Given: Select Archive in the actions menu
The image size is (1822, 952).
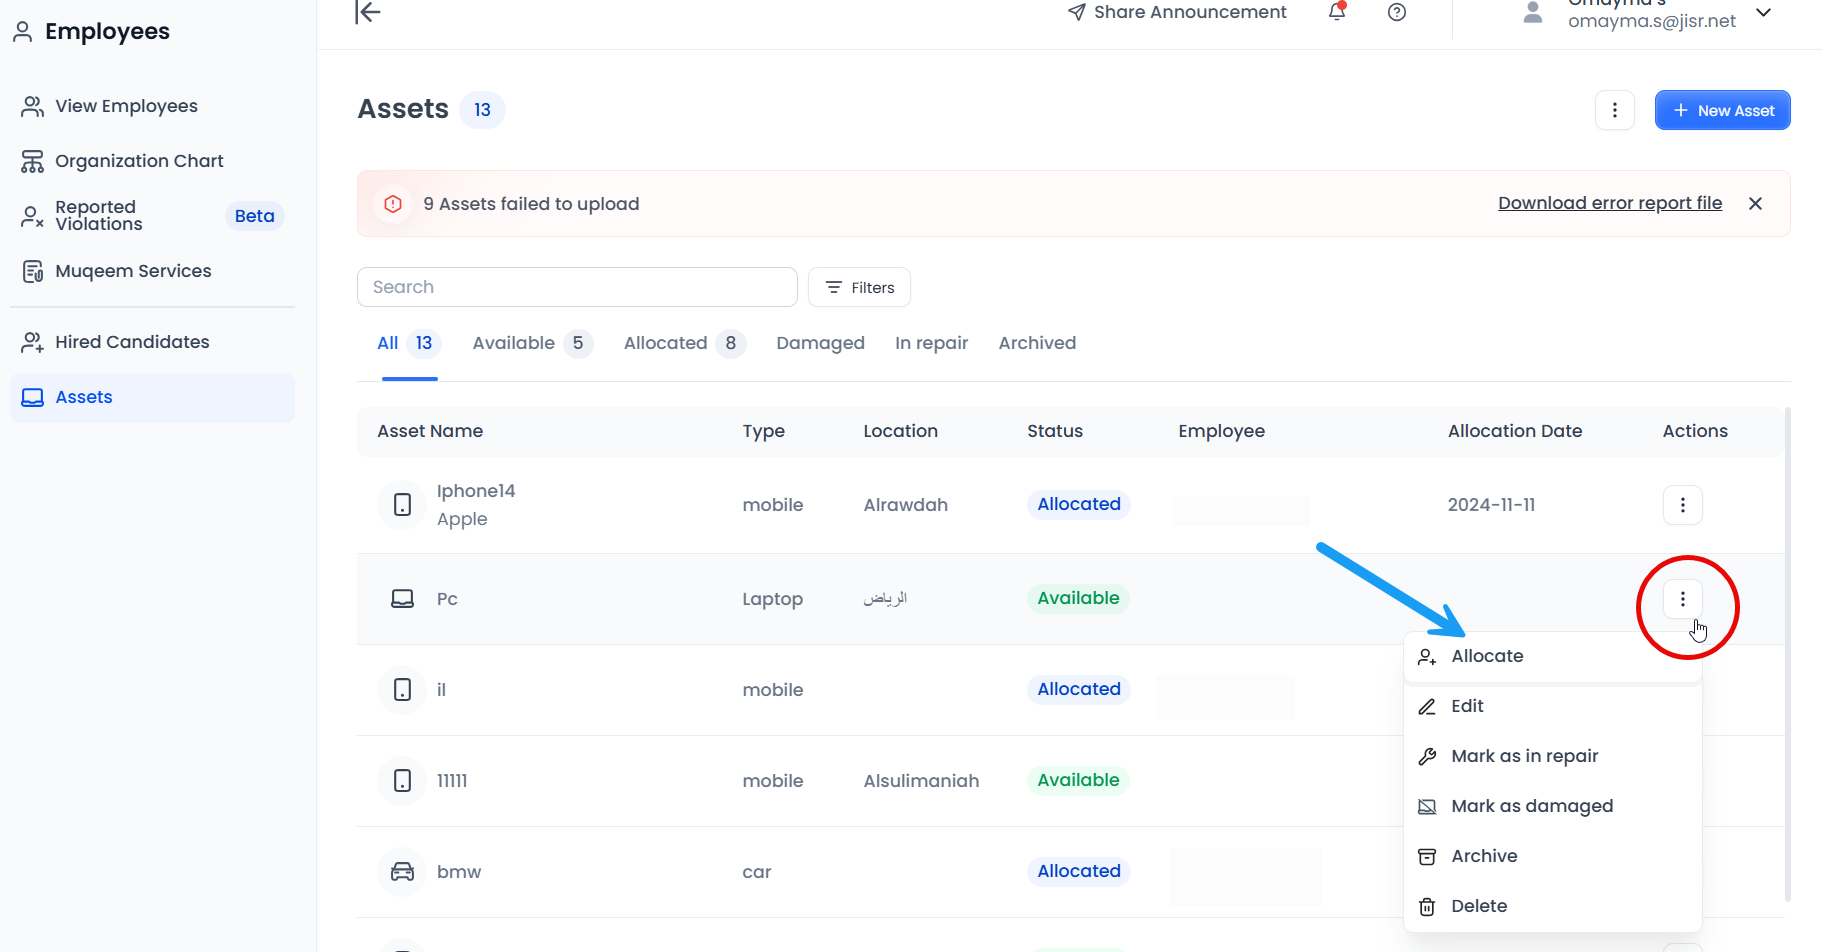Looking at the screenshot, I should [1484, 856].
